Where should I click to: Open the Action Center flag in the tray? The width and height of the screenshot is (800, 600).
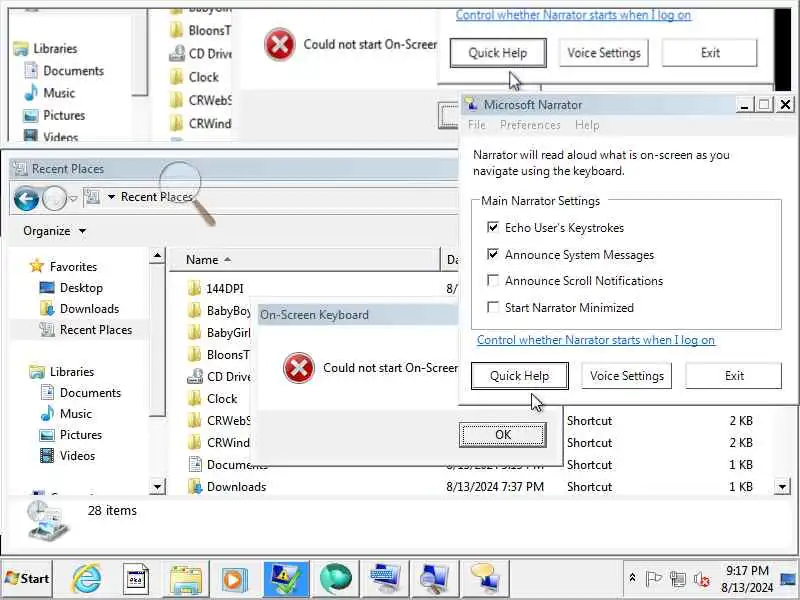(654, 579)
